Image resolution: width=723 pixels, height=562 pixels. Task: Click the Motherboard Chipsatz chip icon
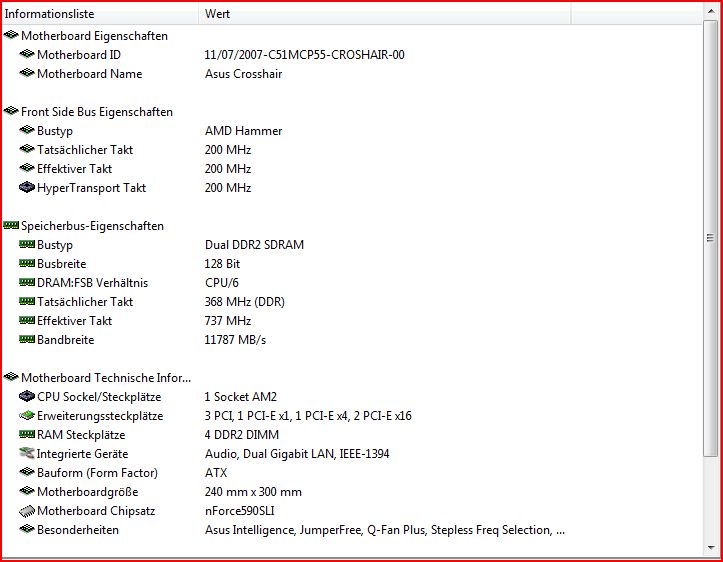coord(27,511)
